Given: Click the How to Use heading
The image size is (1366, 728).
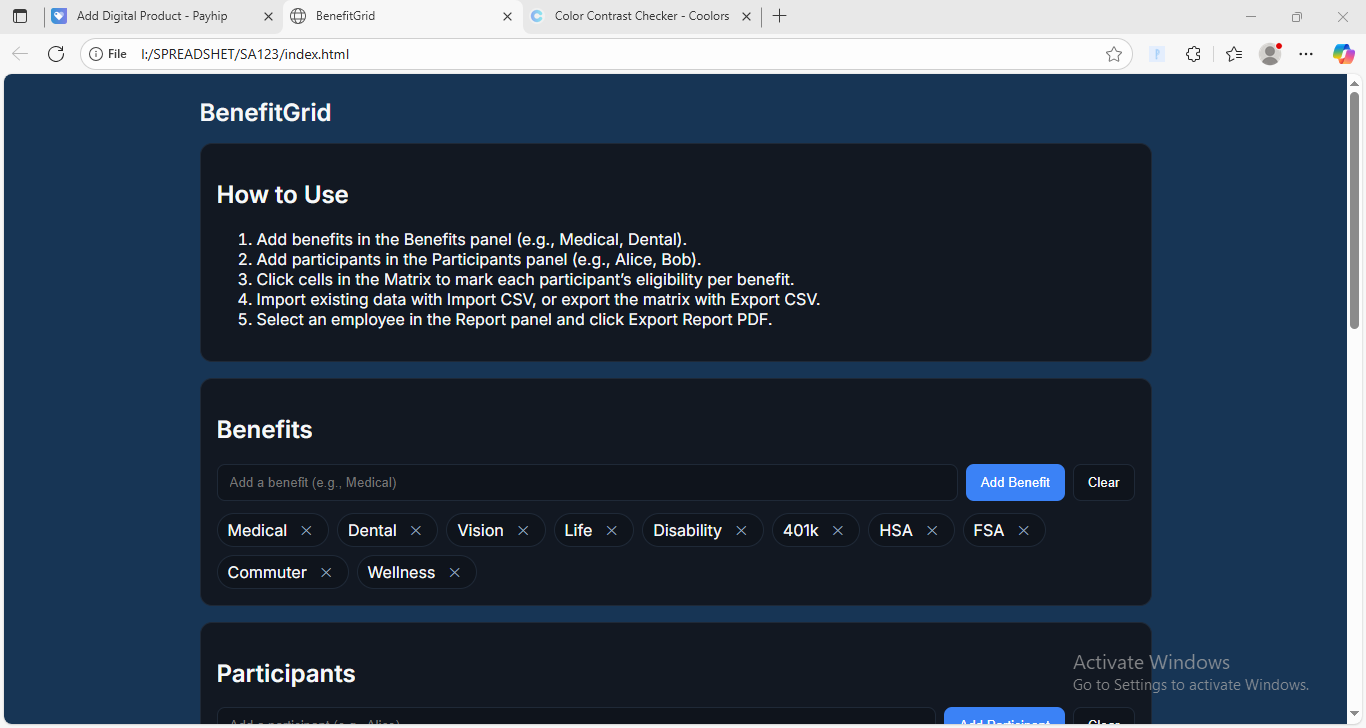Looking at the screenshot, I should tap(283, 195).
